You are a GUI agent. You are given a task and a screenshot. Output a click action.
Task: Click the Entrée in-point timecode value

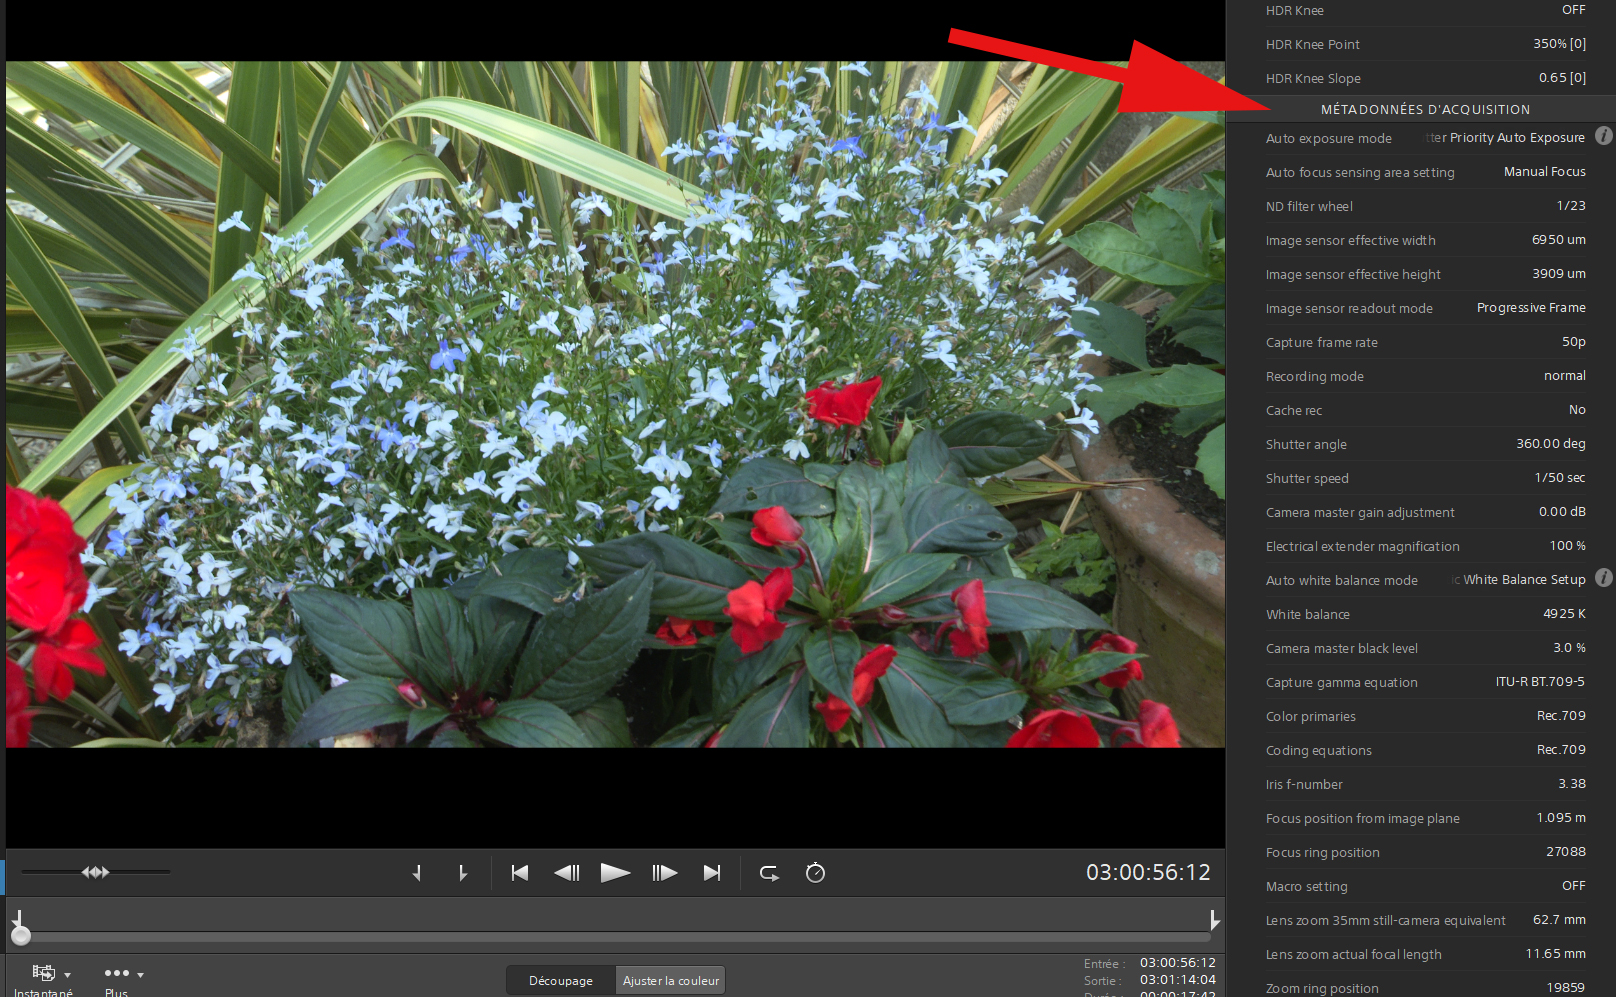pyautogui.click(x=1178, y=963)
